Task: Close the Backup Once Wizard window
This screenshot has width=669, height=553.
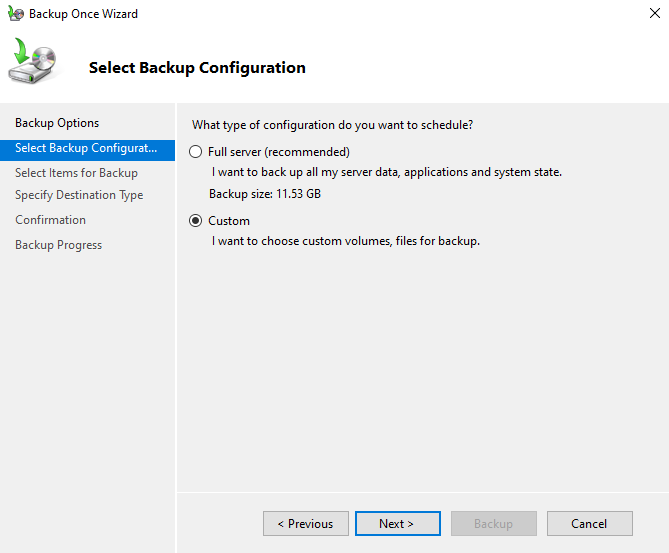Action: 655,13
